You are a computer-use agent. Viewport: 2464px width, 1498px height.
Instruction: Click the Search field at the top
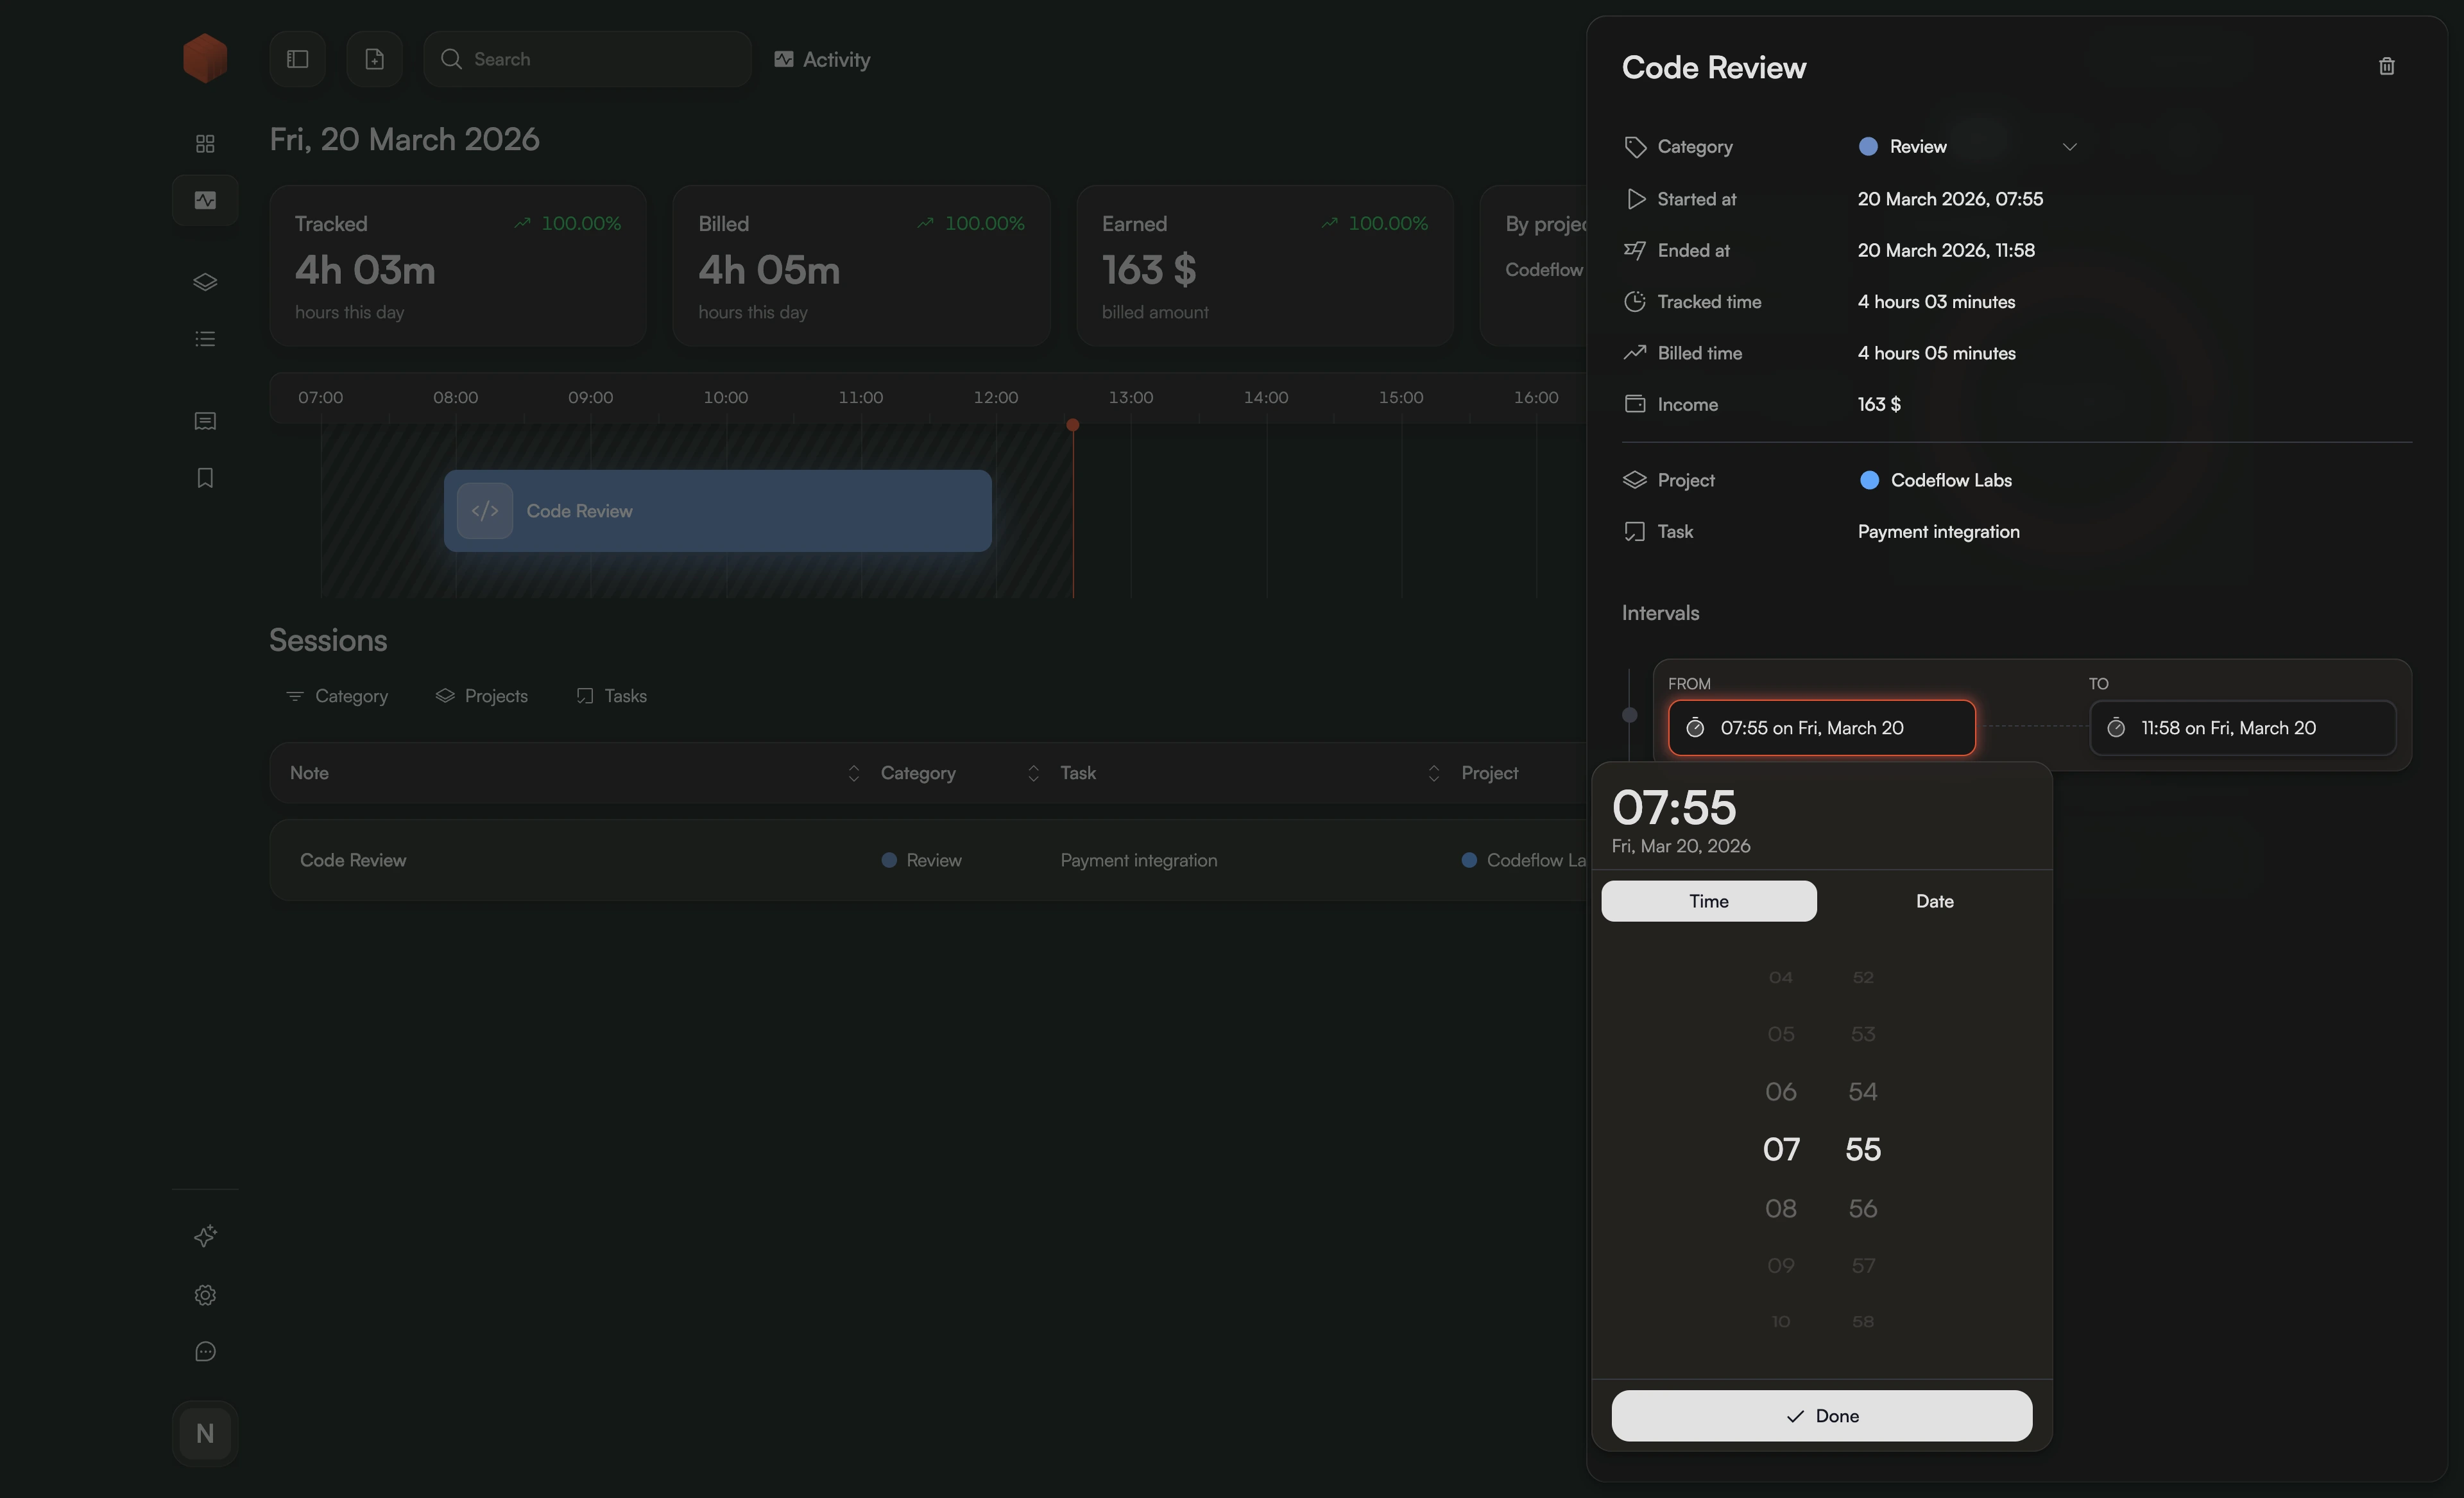point(587,58)
